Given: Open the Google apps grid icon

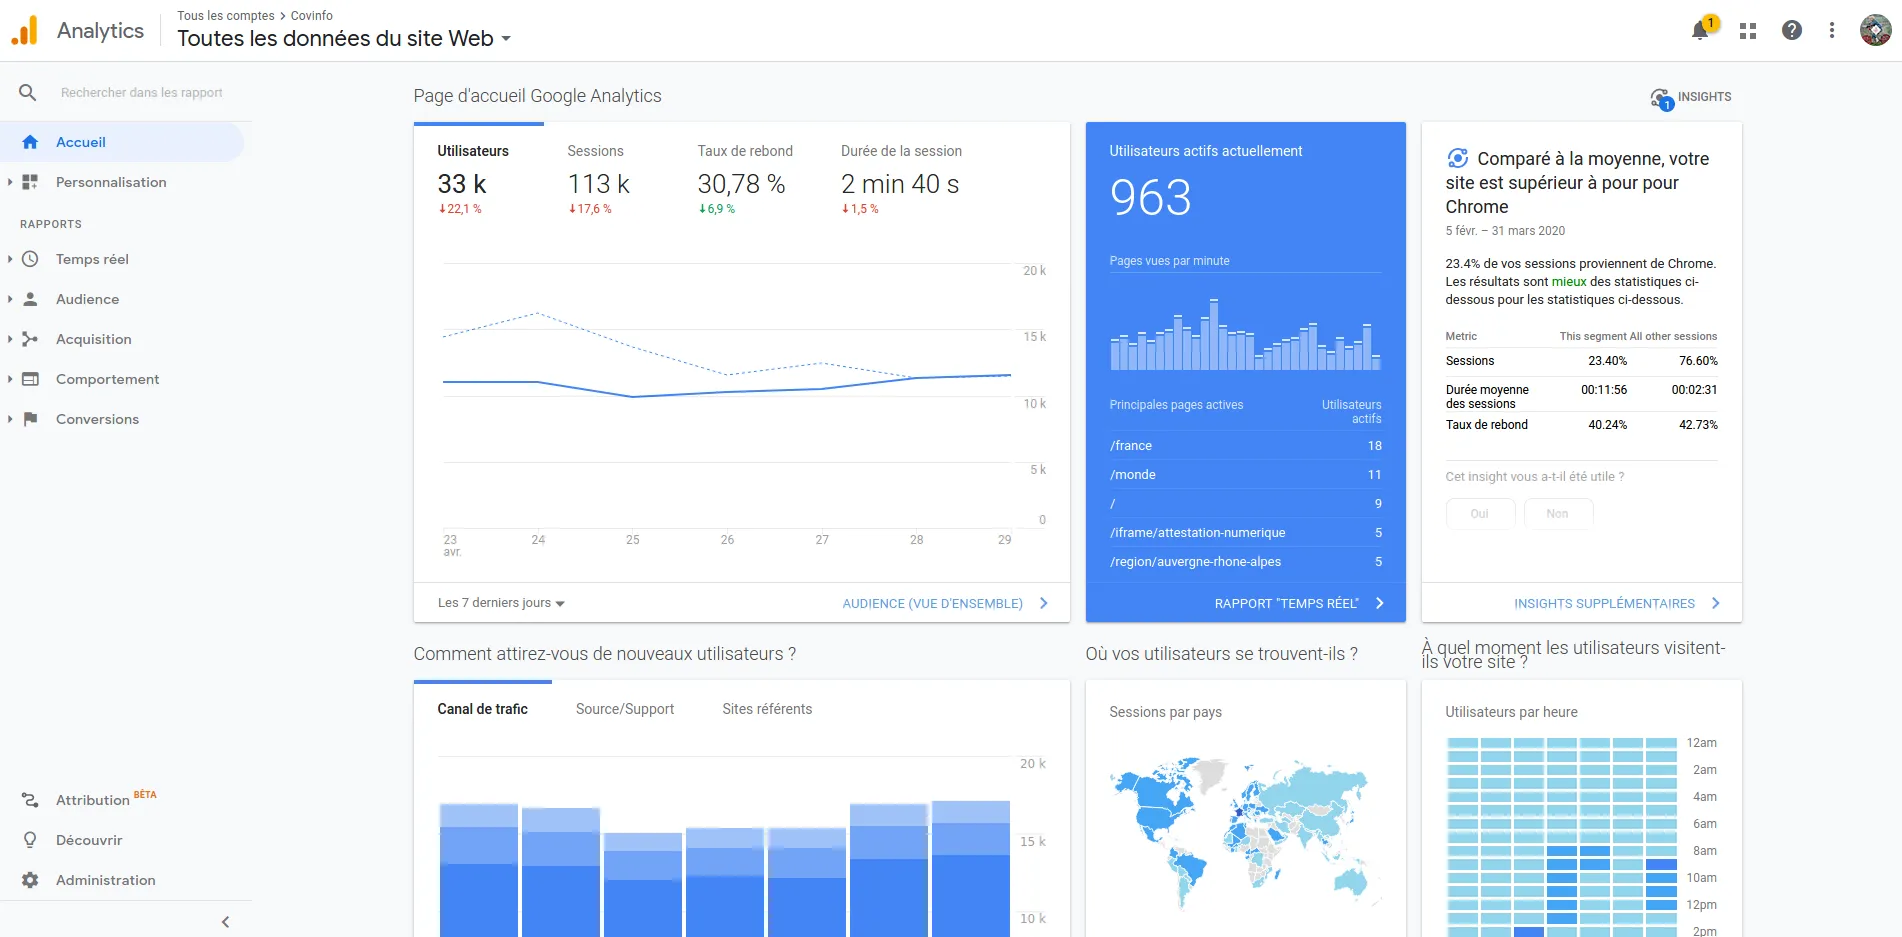Looking at the screenshot, I should pyautogui.click(x=1748, y=31).
